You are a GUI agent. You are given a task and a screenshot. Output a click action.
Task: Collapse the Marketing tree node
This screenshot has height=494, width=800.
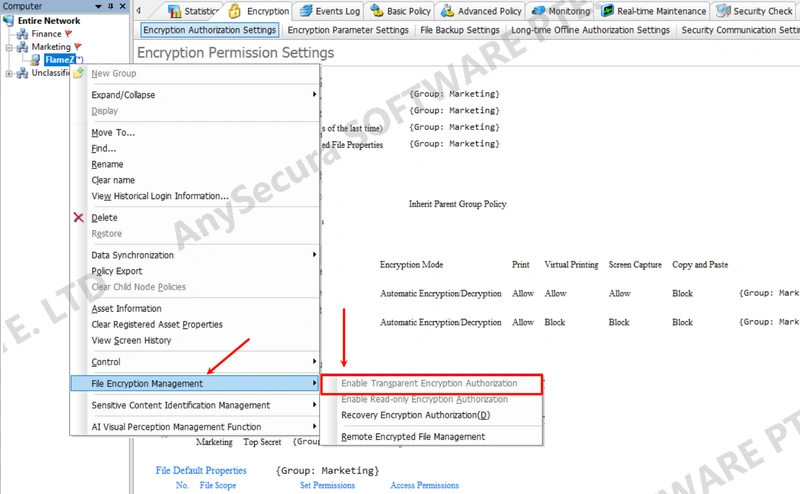tap(9, 47)
